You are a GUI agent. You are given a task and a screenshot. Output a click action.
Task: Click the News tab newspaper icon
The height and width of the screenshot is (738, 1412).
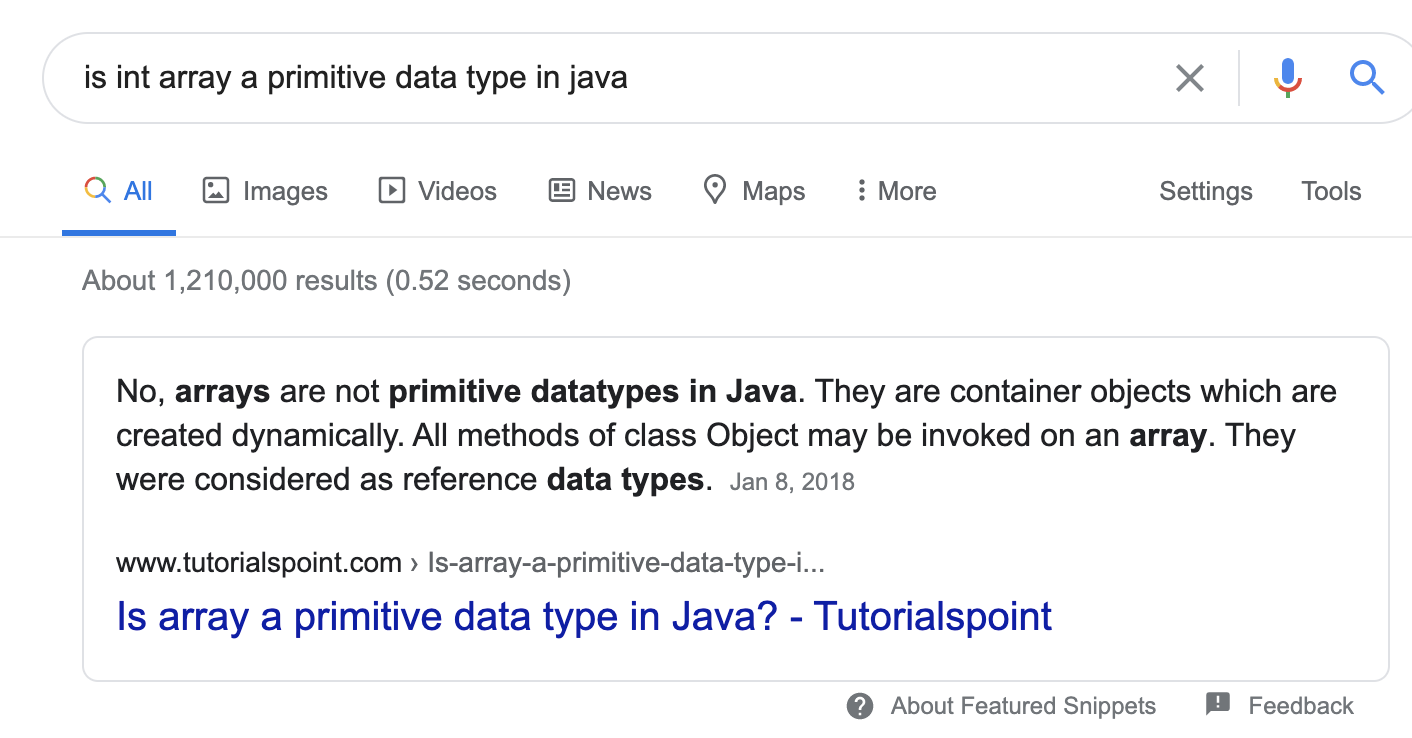[x=562, y=190]
